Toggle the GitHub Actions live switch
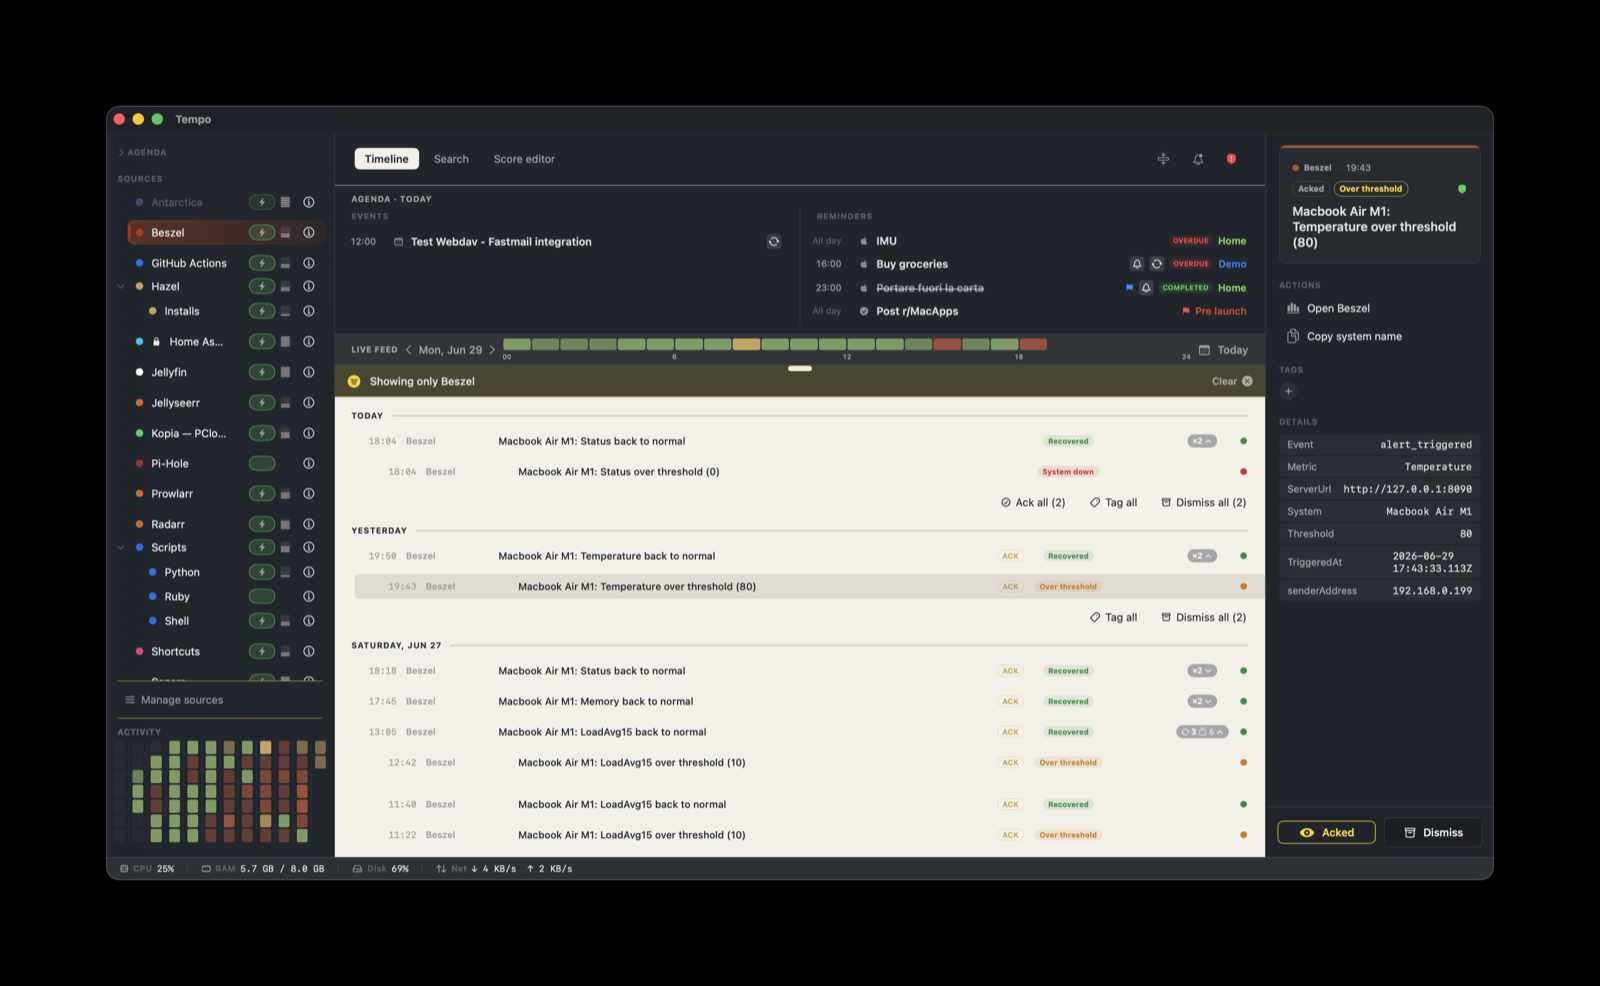This screenshot has height=986, width=1600. click(x=262, y=263)
